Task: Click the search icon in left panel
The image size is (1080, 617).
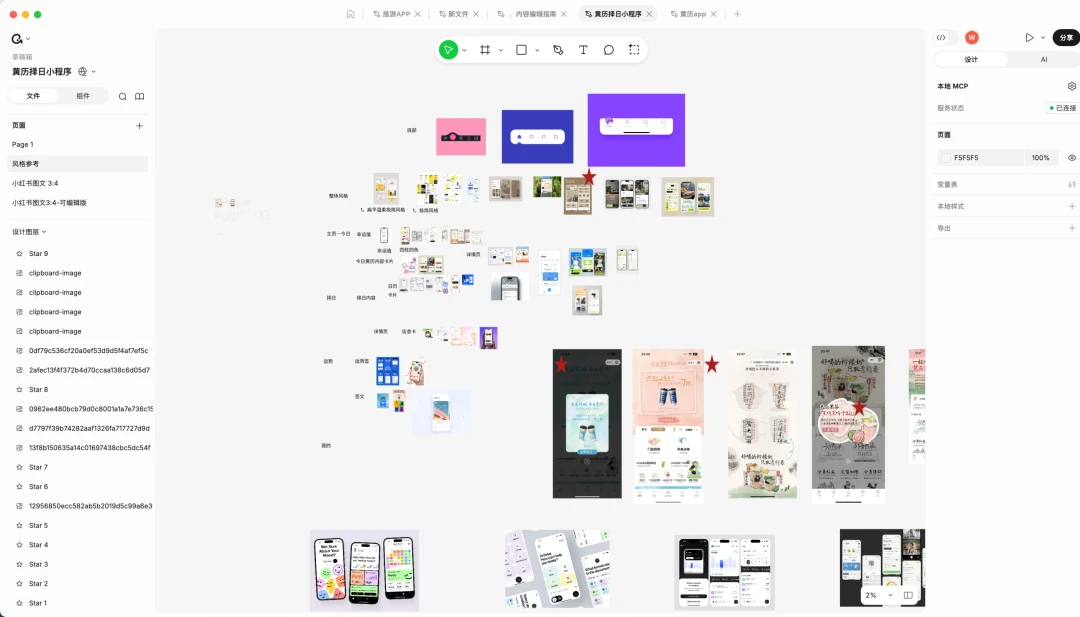Action: (x=123, y=96)
